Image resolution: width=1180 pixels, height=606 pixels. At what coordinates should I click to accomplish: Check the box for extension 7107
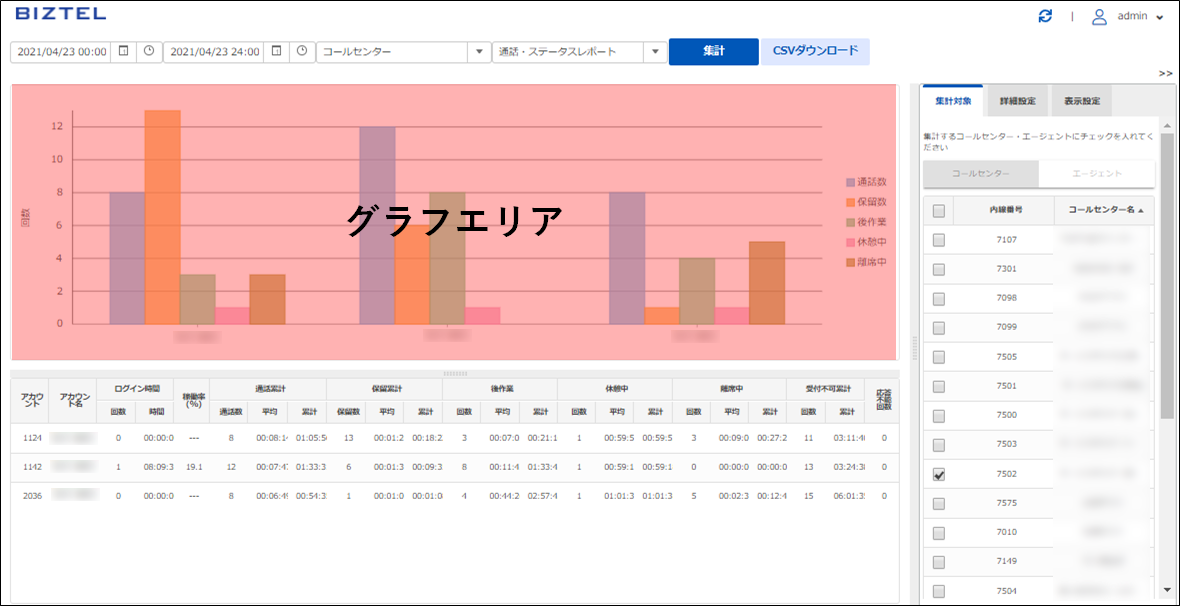click(x=938, y=240)
